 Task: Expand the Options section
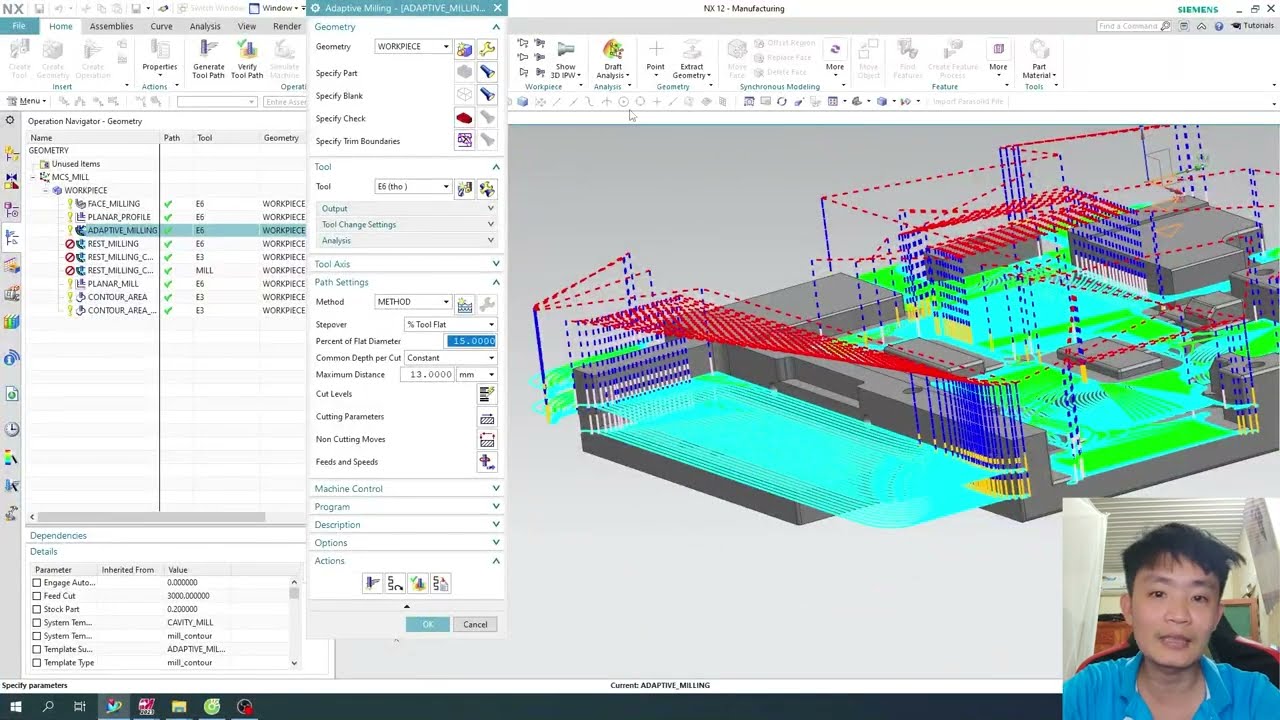coord(405,543)
